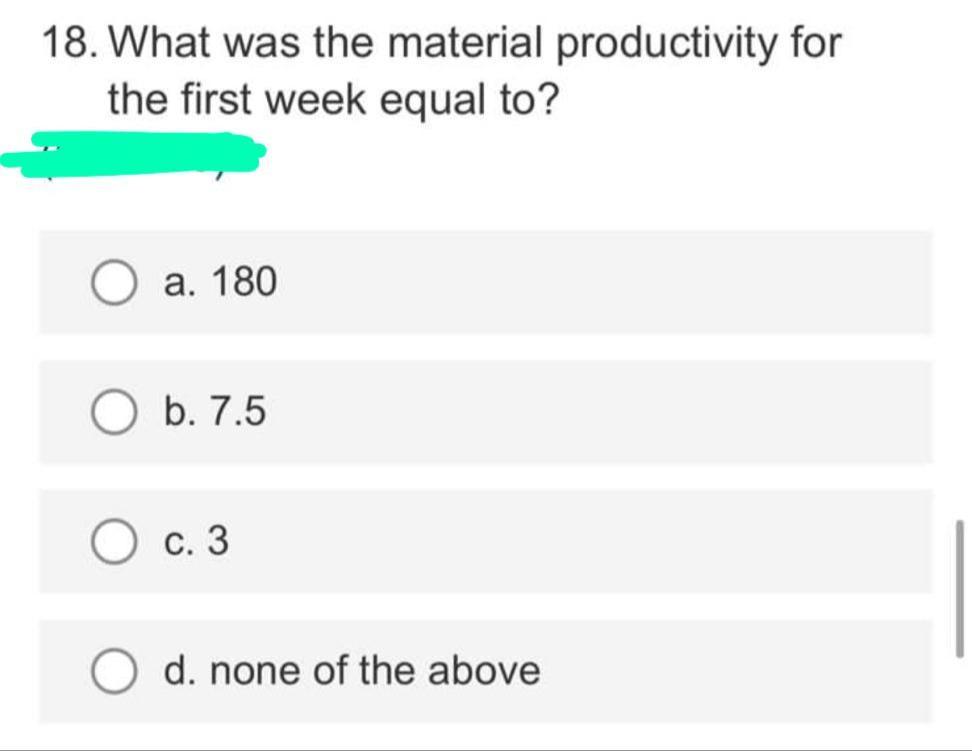This screenshot has width=972, height=751.
Task: Select radio button for option b. 7.5
Action: (113, 410)
